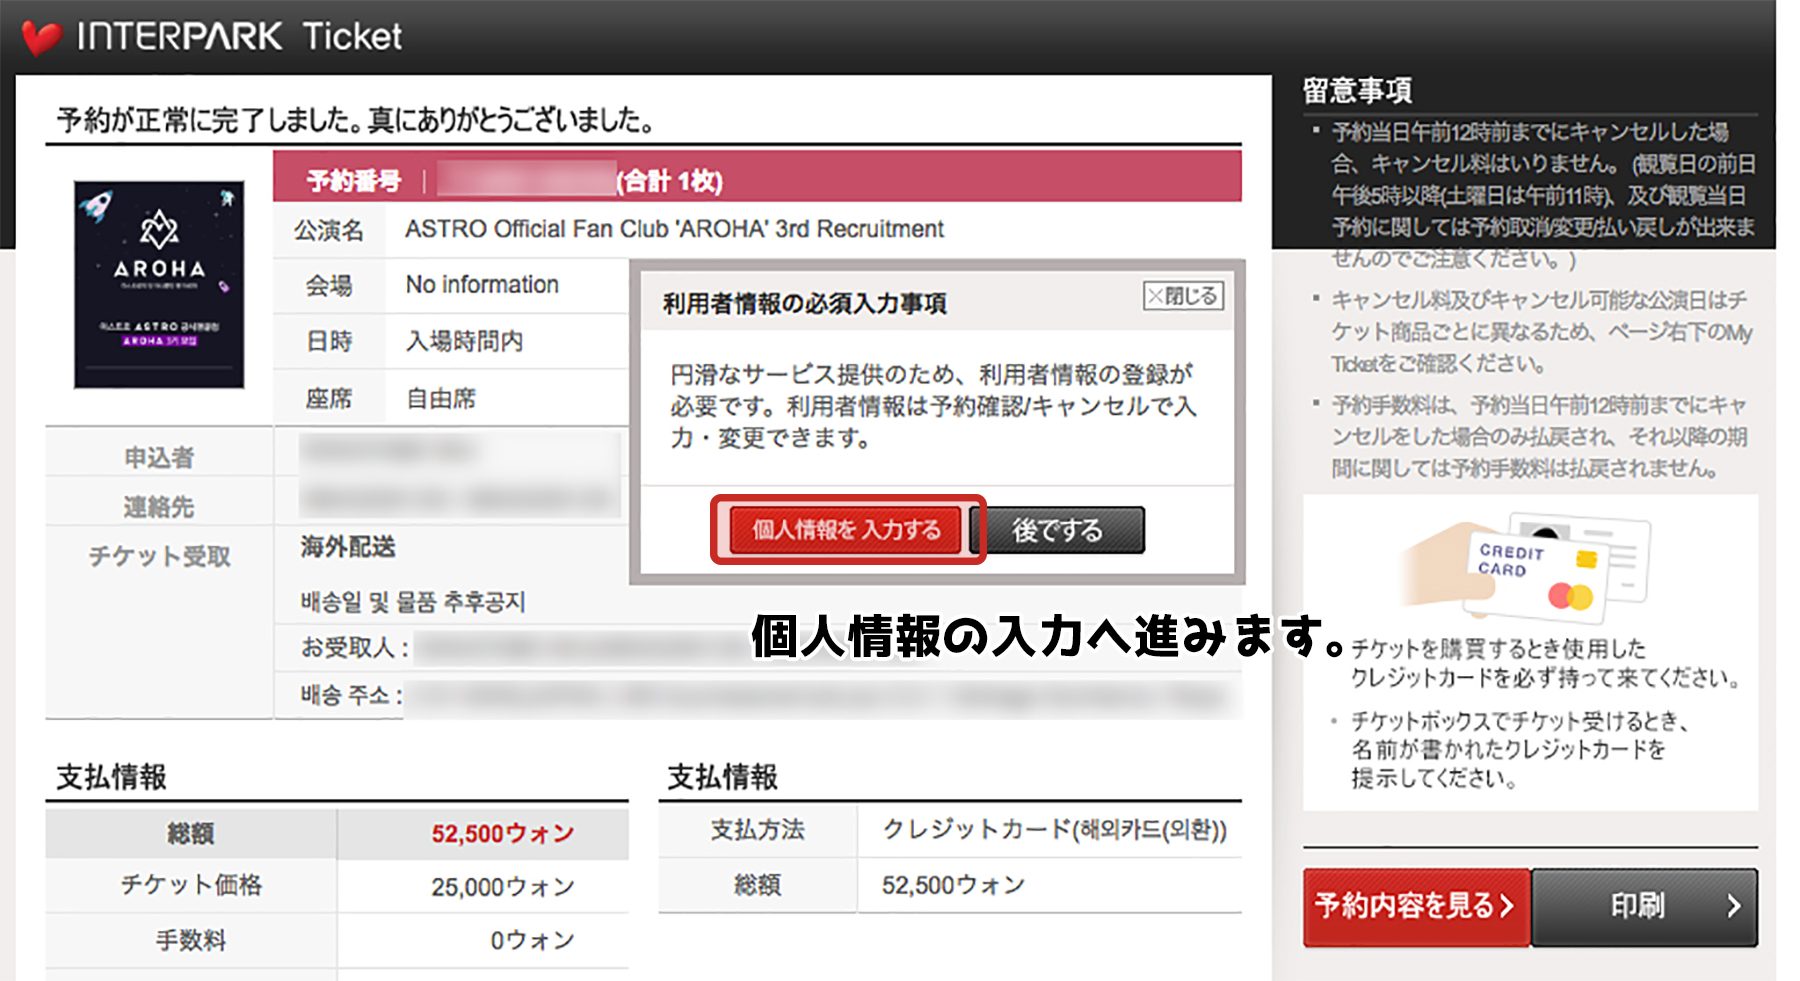Choose the 後でする button in popup
Viewport: 1800px width, 981px height.
click(1058, 529)
